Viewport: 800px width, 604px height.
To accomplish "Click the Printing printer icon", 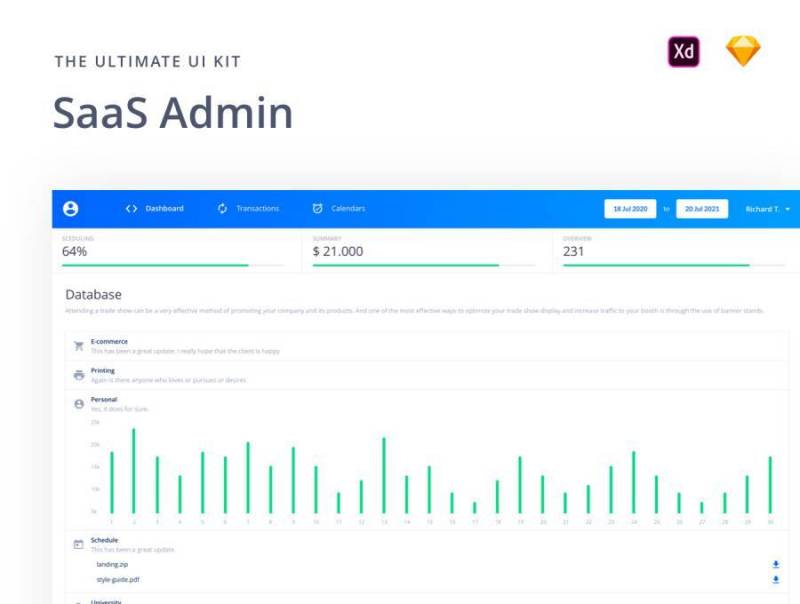I will click(x=78, y=375).
